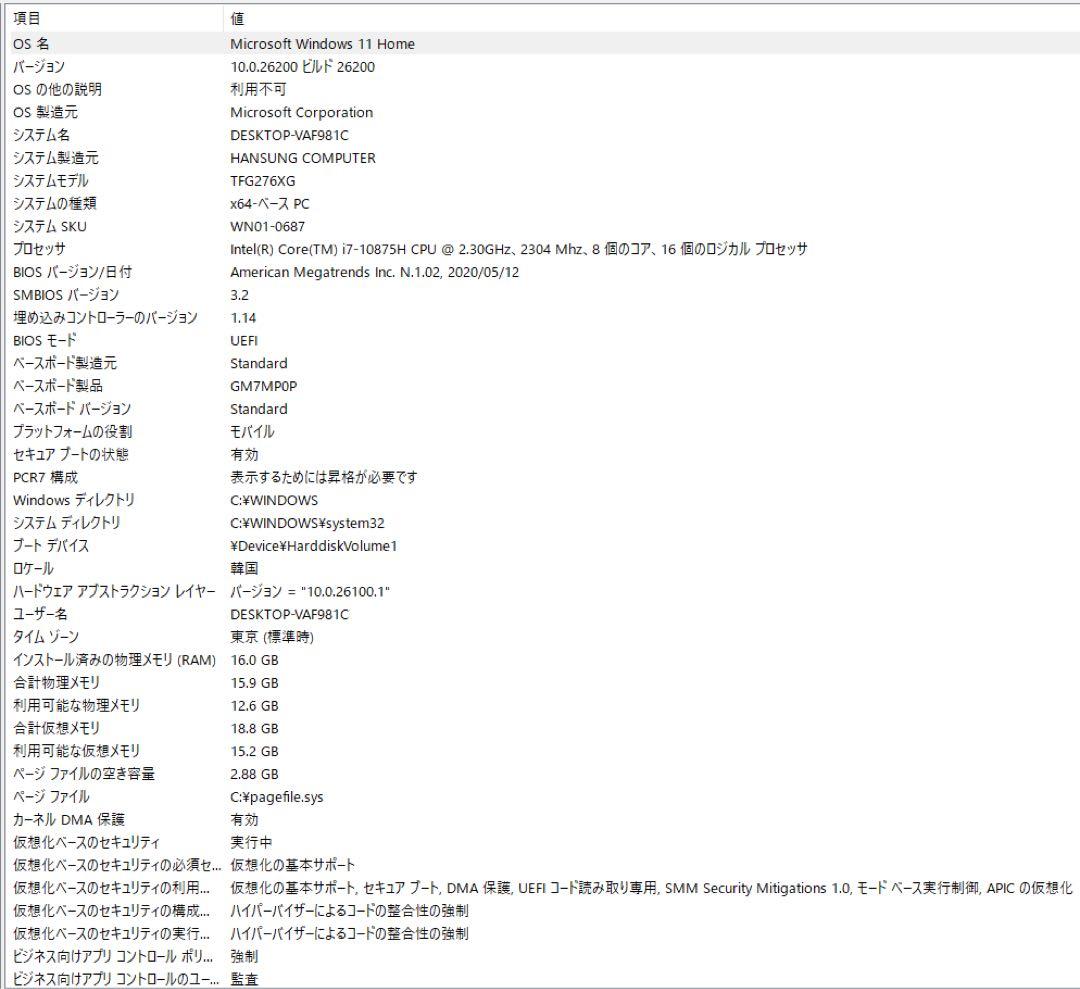Screen dimensions: 1080x989
Task: Click the 項目 column header
Action: pos(100,17)
